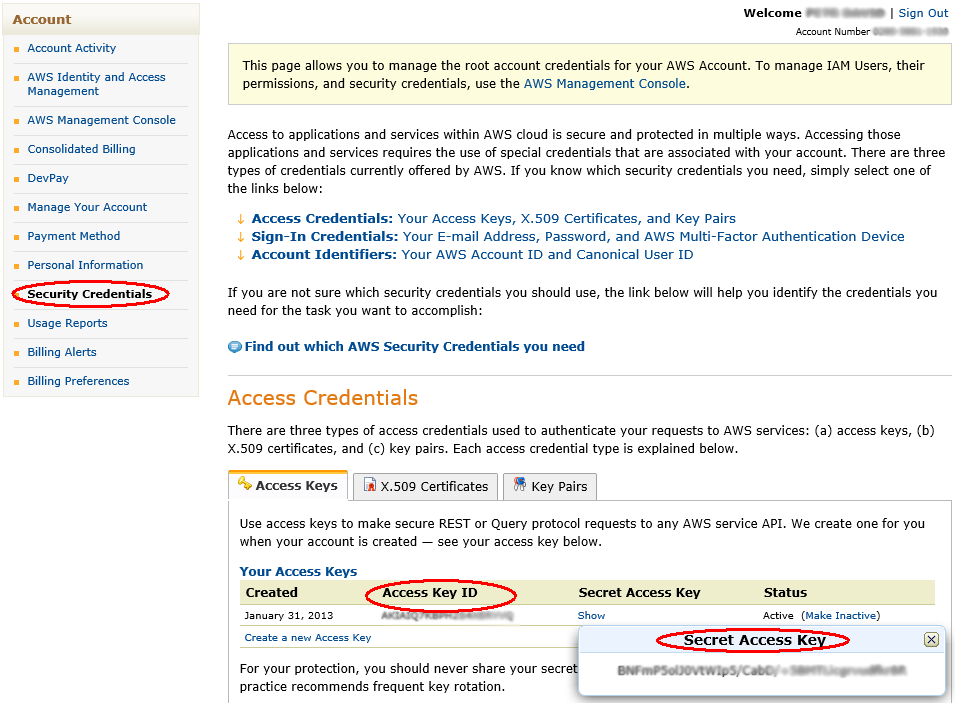
Task: Sign Out of the account
Action: coord(923,13)
